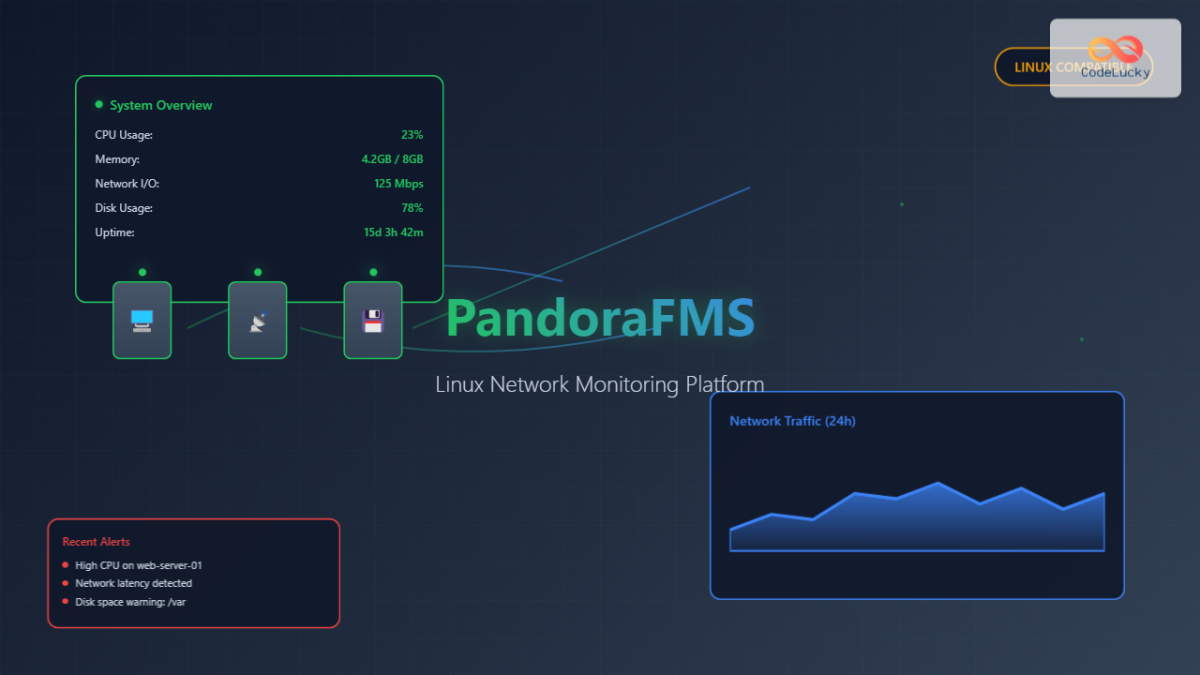Viewport: 1200px width, 675px height.
Task: Click the PandoraFMS title link
Action: point(600,317)
